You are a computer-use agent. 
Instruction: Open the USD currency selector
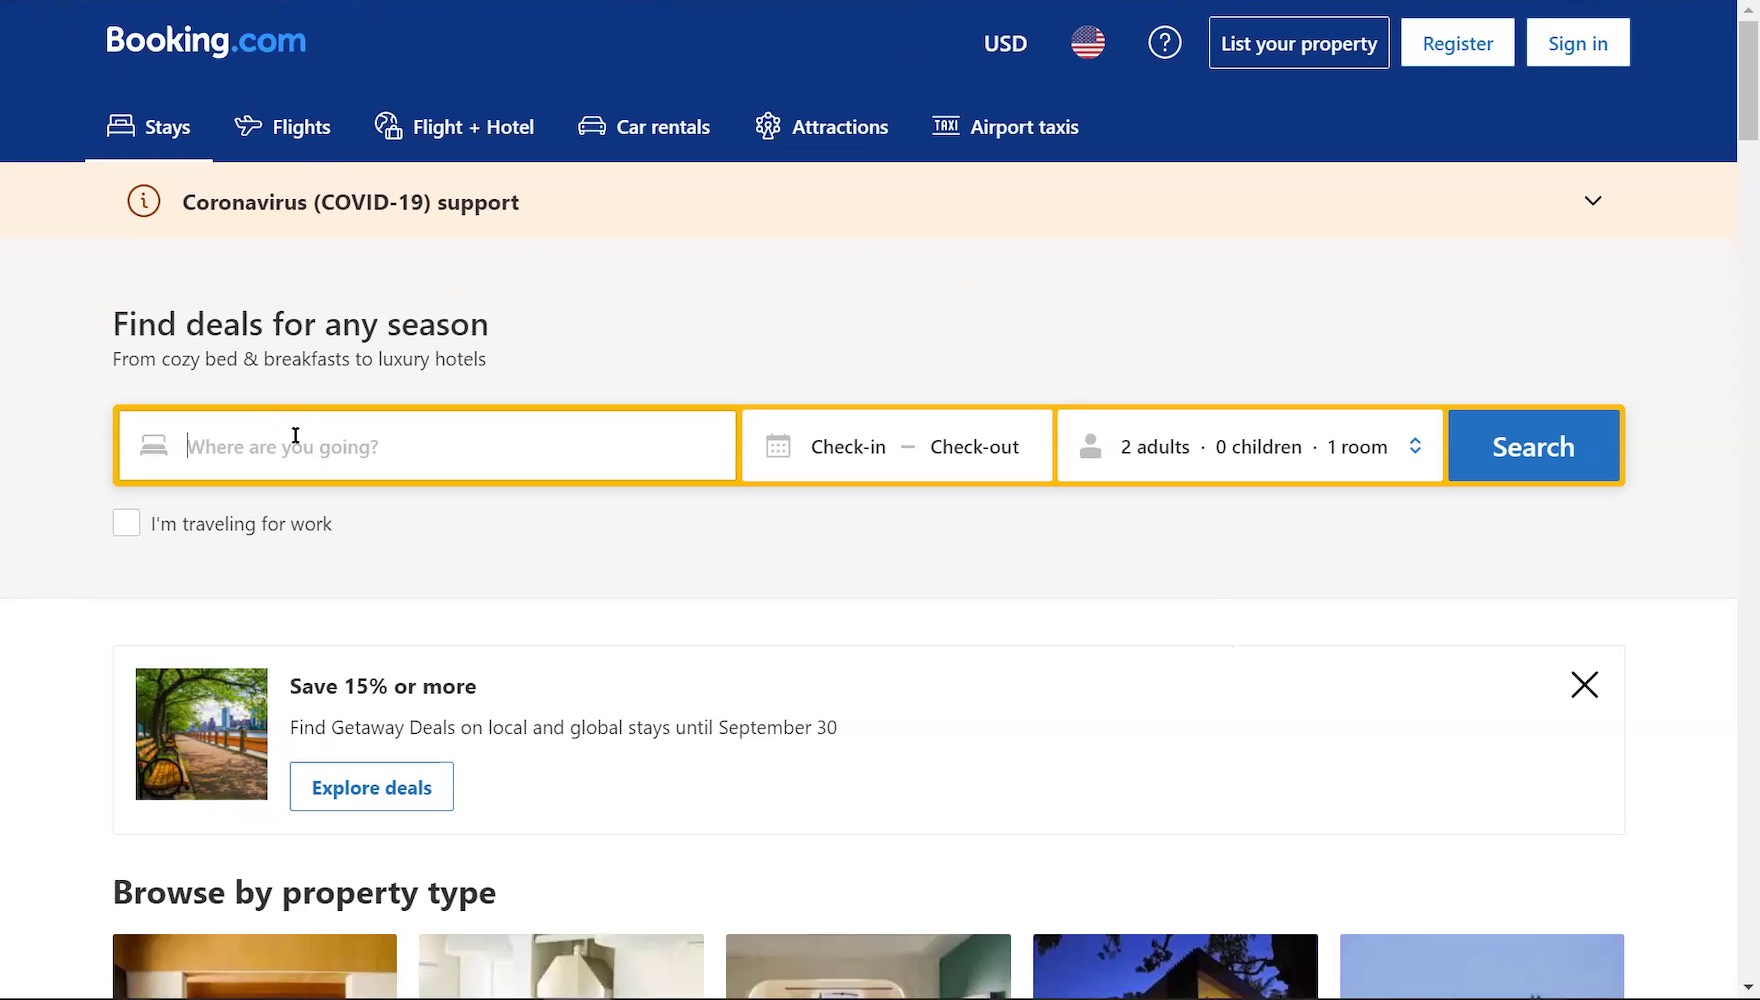pyautogui.click(x=1005, y=43)
